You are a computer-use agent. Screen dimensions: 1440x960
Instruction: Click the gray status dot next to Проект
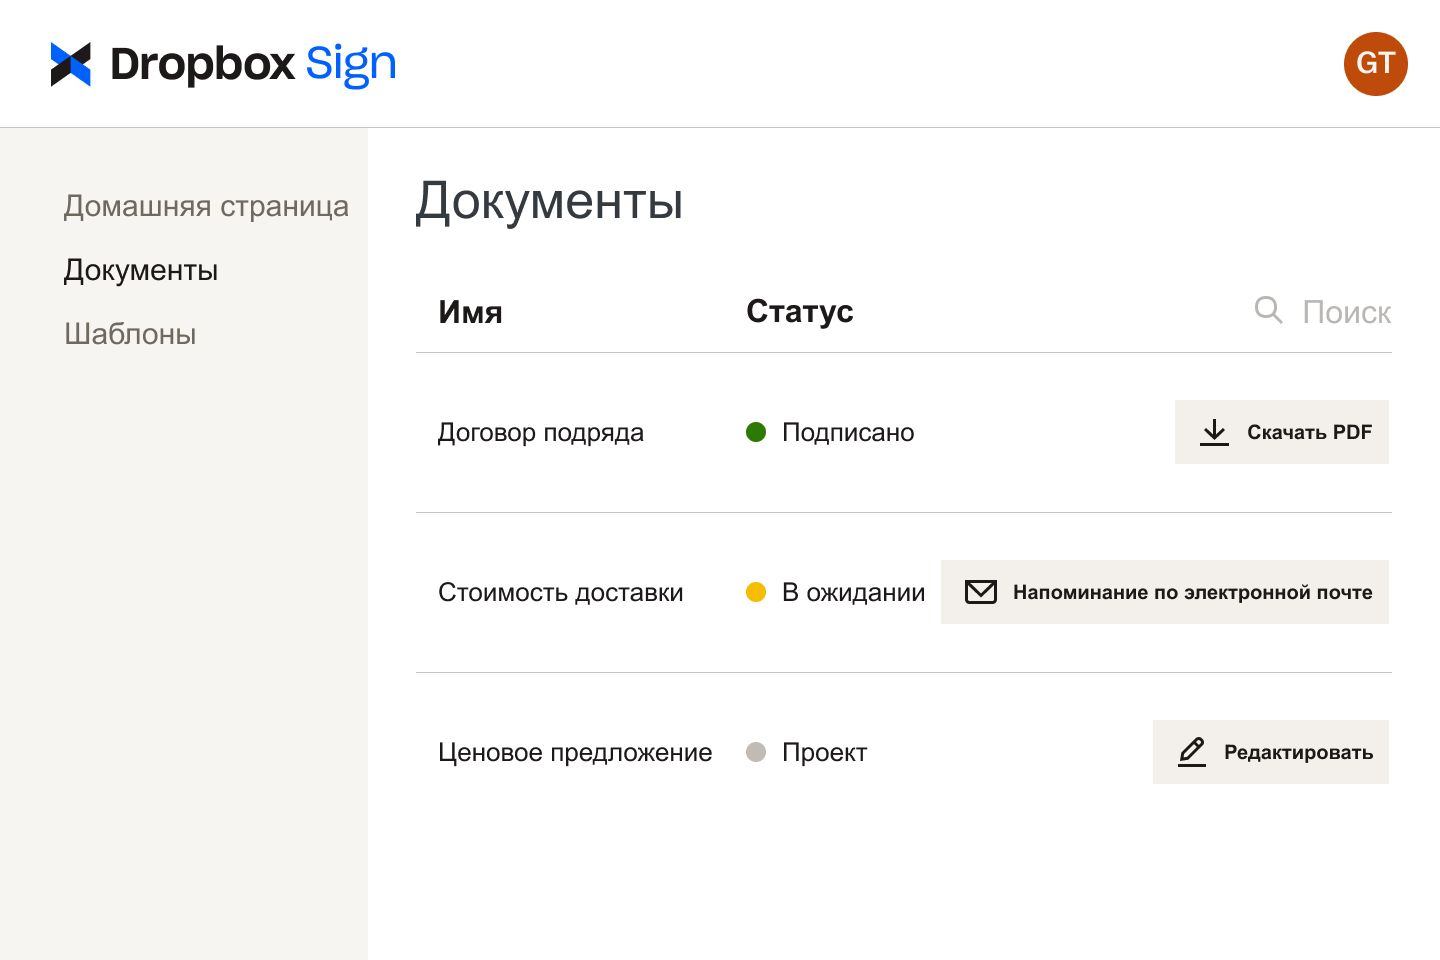click(757, 752)
